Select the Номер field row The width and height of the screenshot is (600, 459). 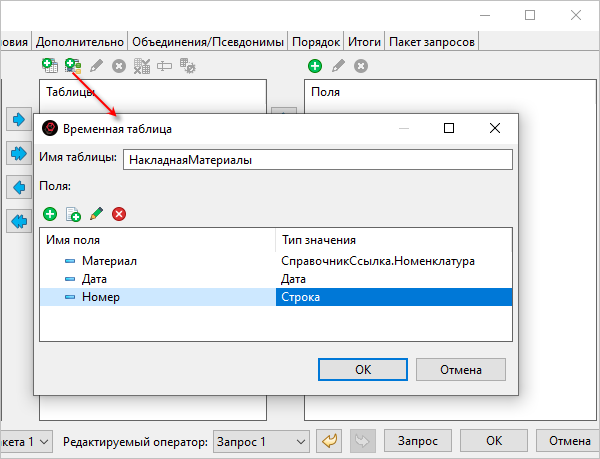(276, 297)
